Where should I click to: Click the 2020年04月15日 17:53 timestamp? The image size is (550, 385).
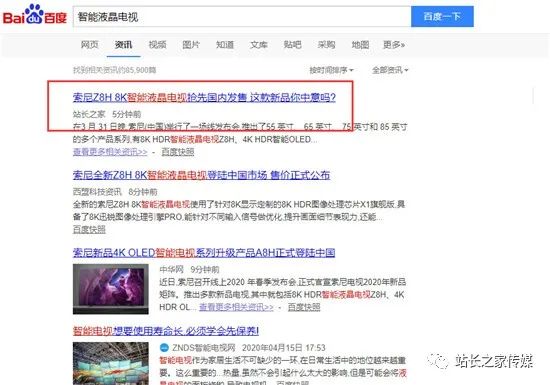284,347
